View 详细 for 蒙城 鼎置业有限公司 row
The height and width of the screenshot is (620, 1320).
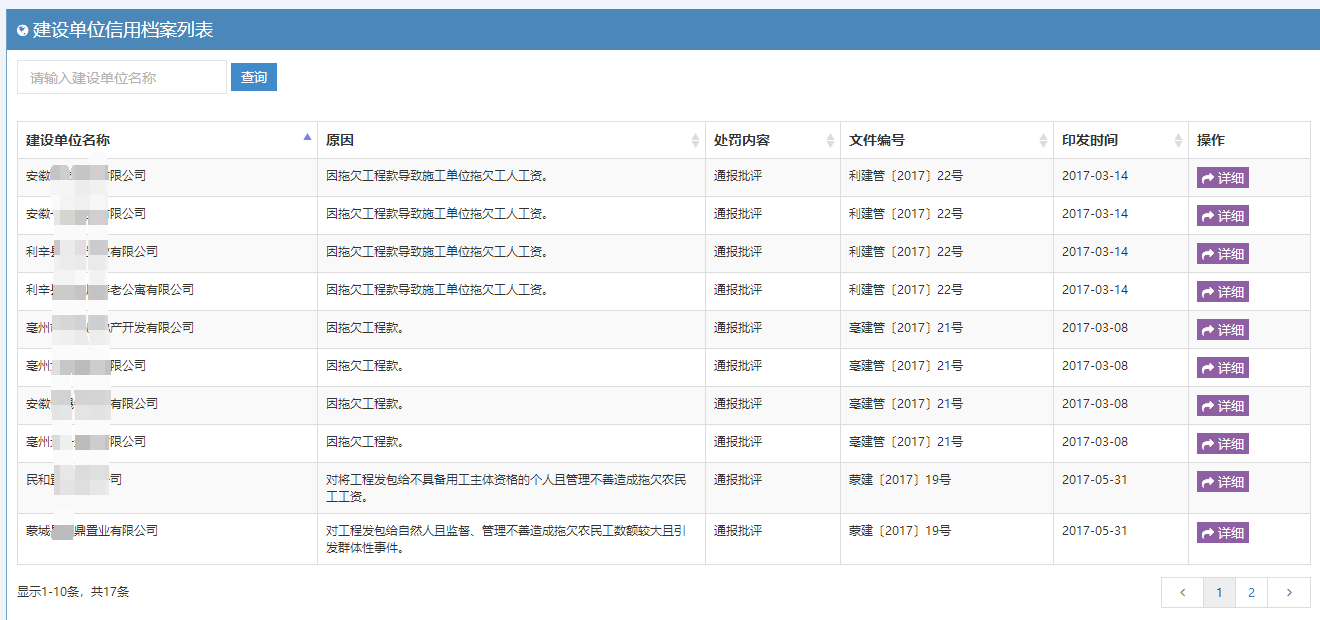pos(1223,533)
